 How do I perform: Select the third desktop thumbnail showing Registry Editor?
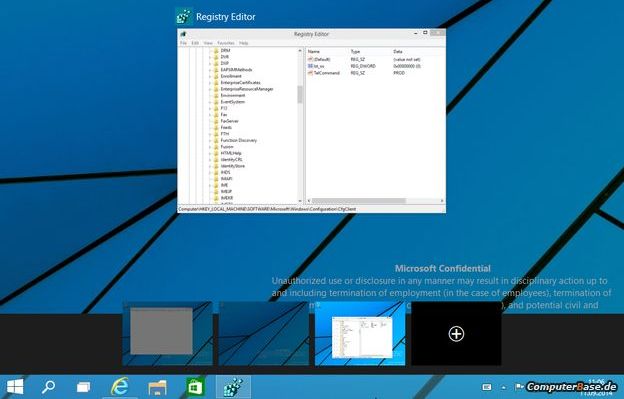(x=360, y=333)
